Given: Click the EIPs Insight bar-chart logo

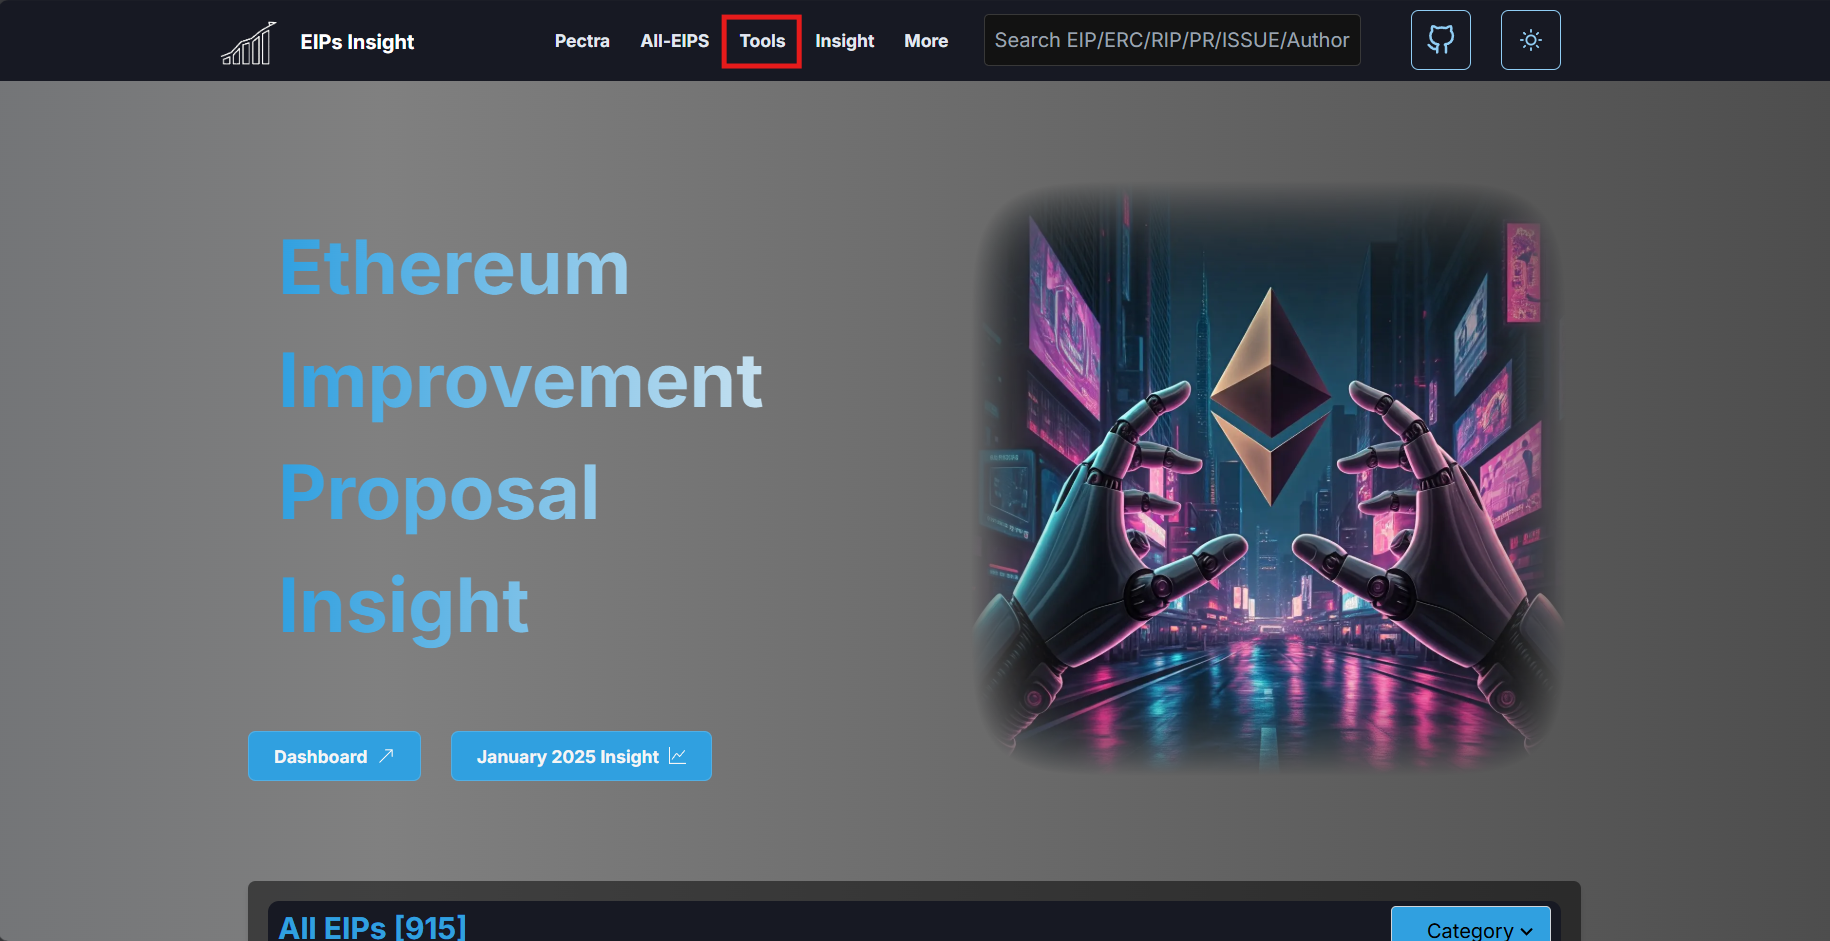Looking at the screenshot, I should [247, 40].
